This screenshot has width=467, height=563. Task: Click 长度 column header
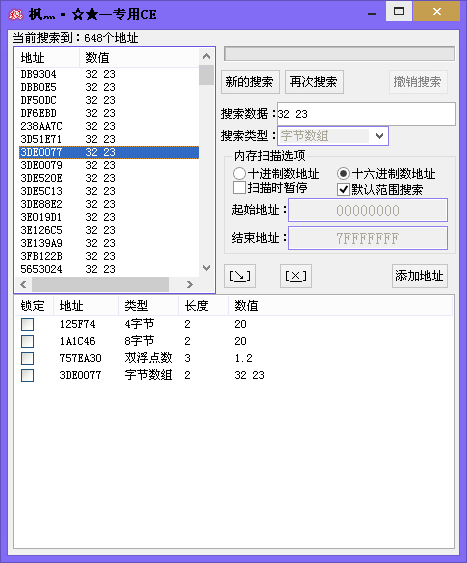coord(203,306)
